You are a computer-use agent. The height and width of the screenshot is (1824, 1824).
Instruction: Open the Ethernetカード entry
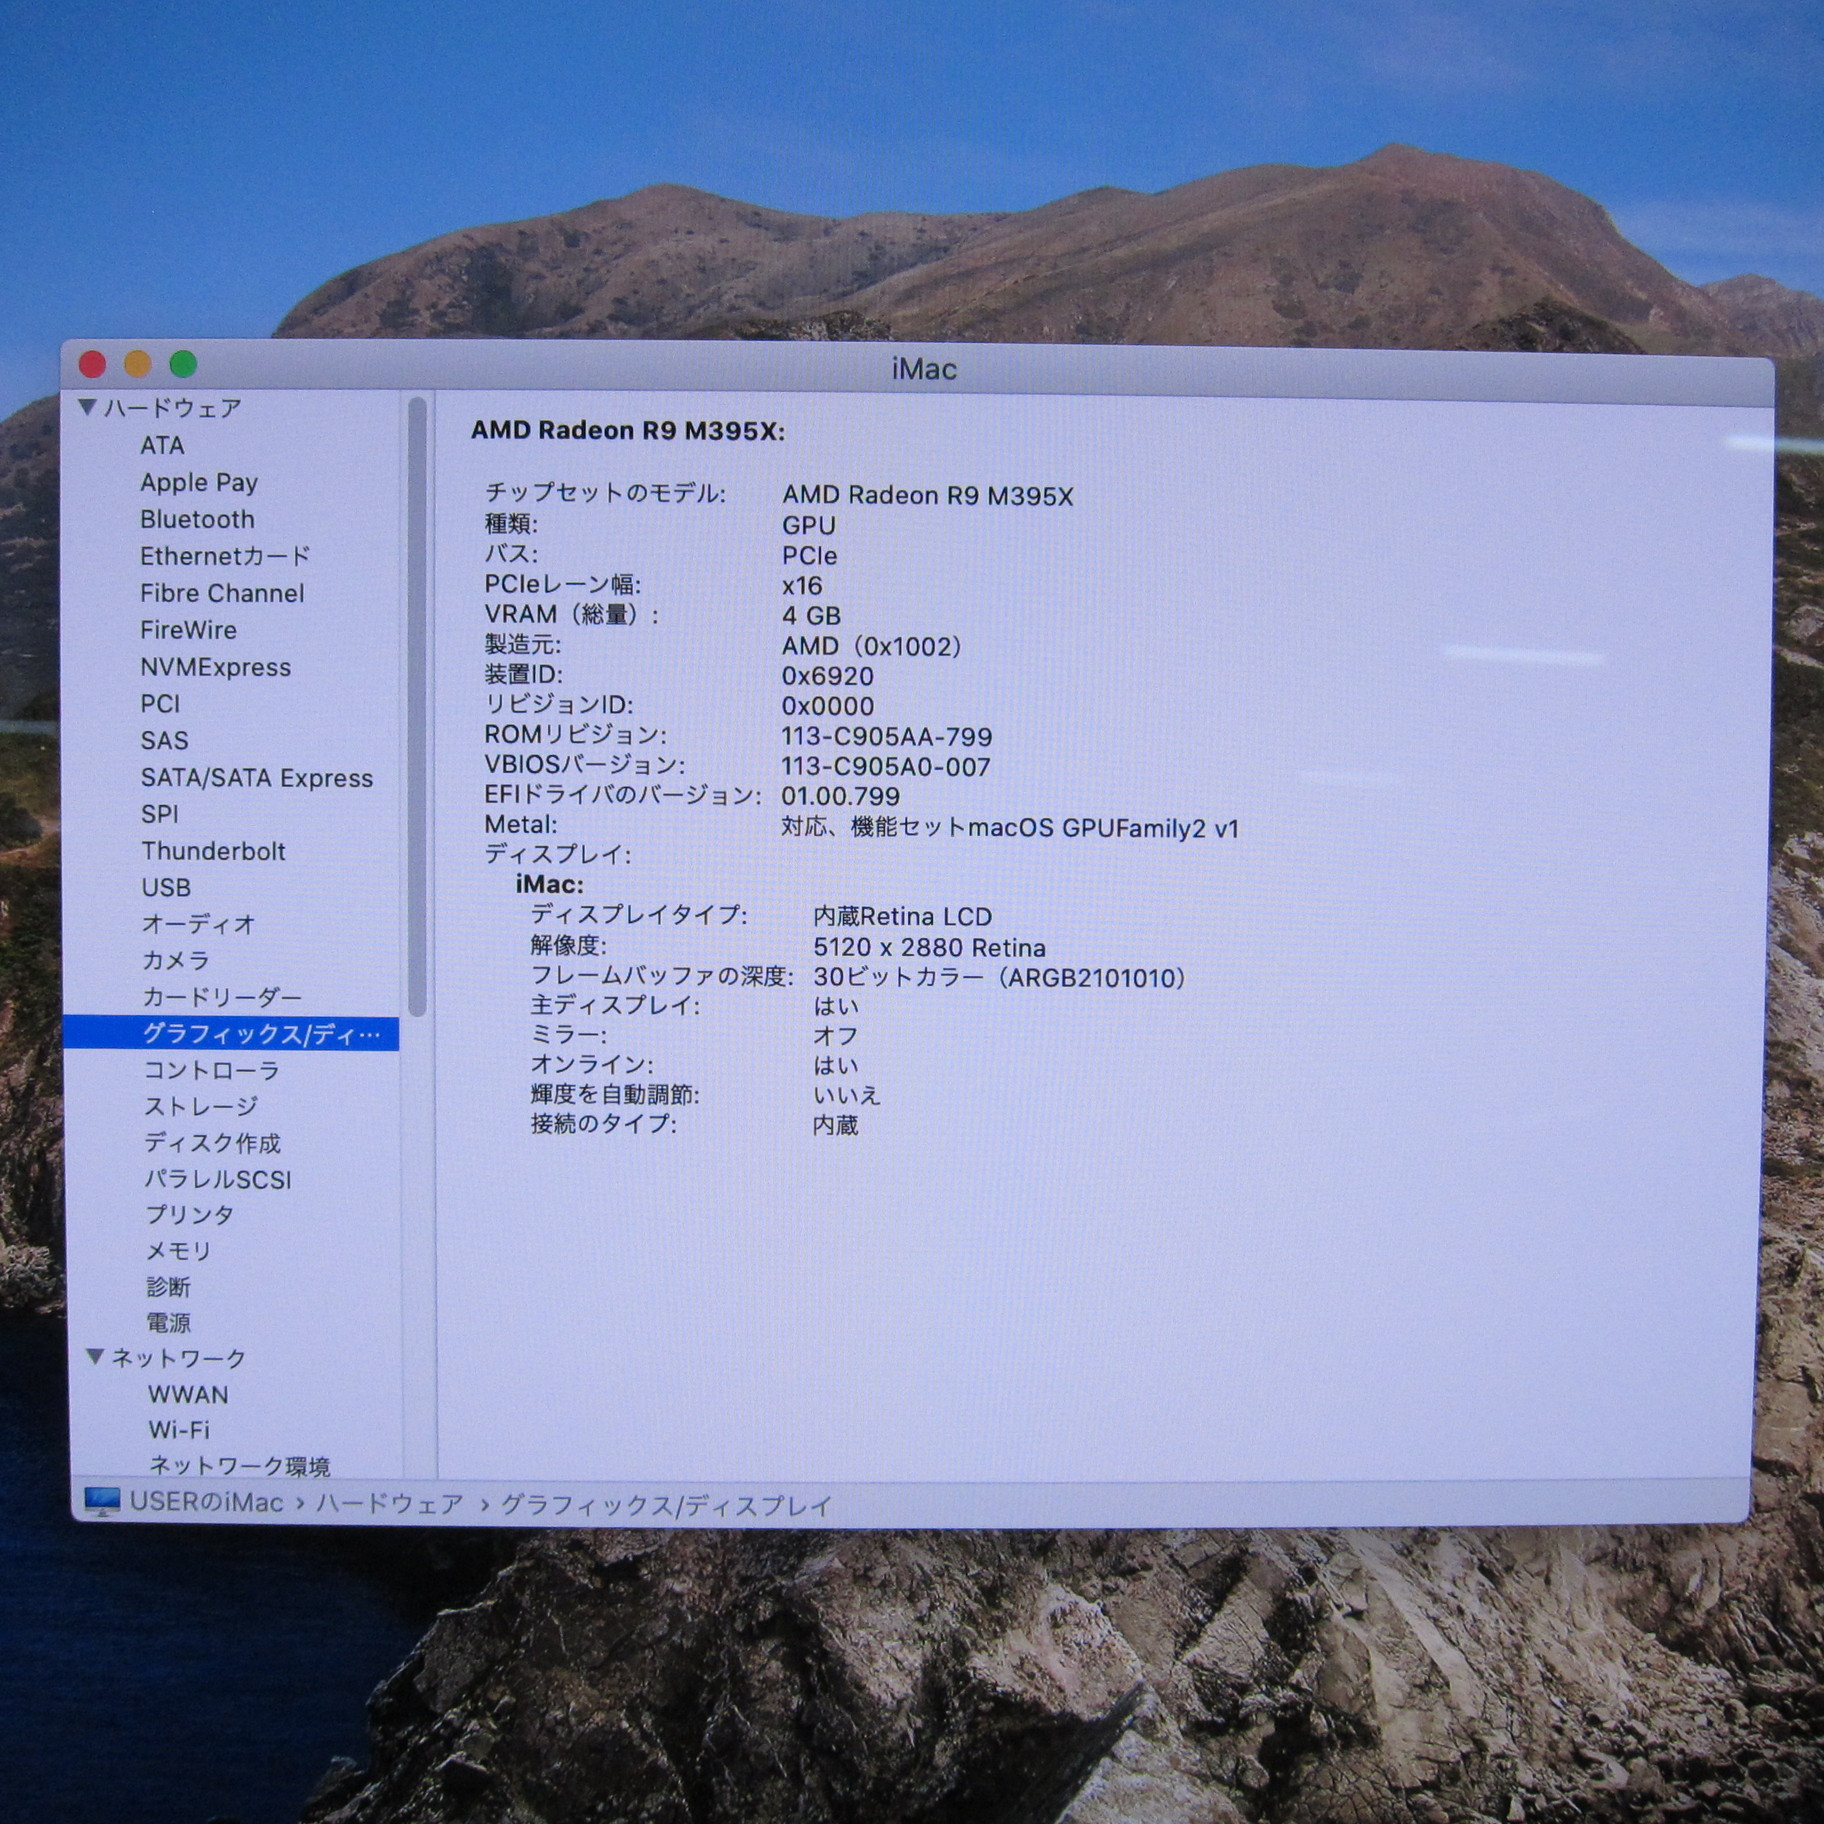(225, 556)
